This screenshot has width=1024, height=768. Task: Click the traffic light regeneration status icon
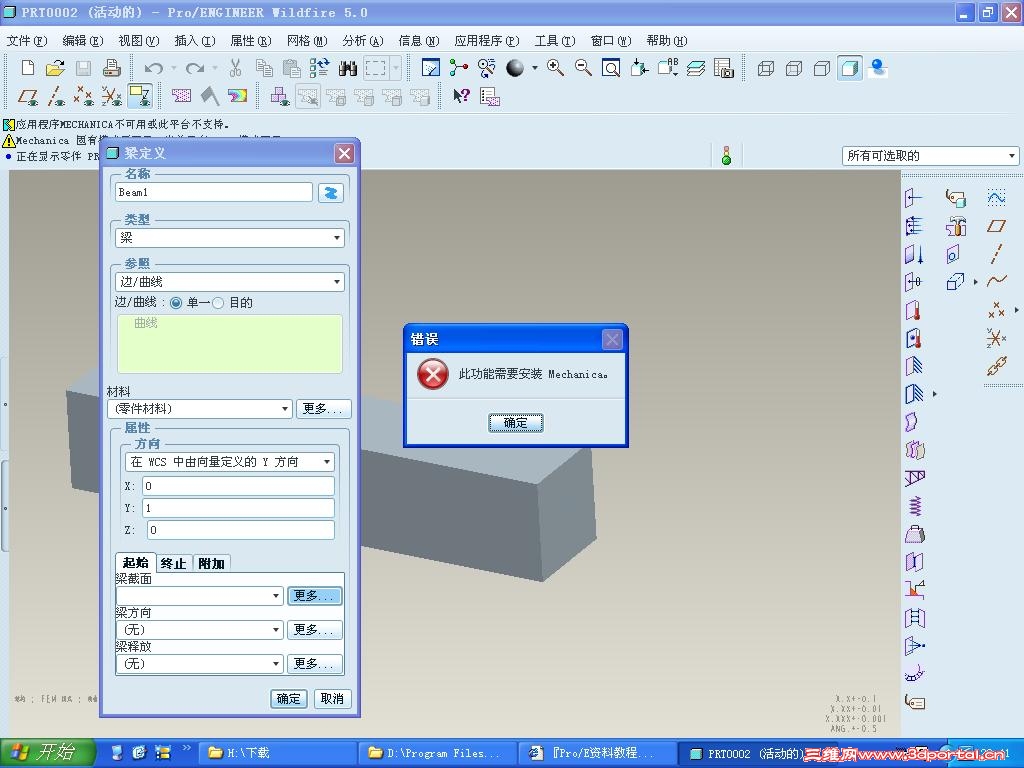726,155
